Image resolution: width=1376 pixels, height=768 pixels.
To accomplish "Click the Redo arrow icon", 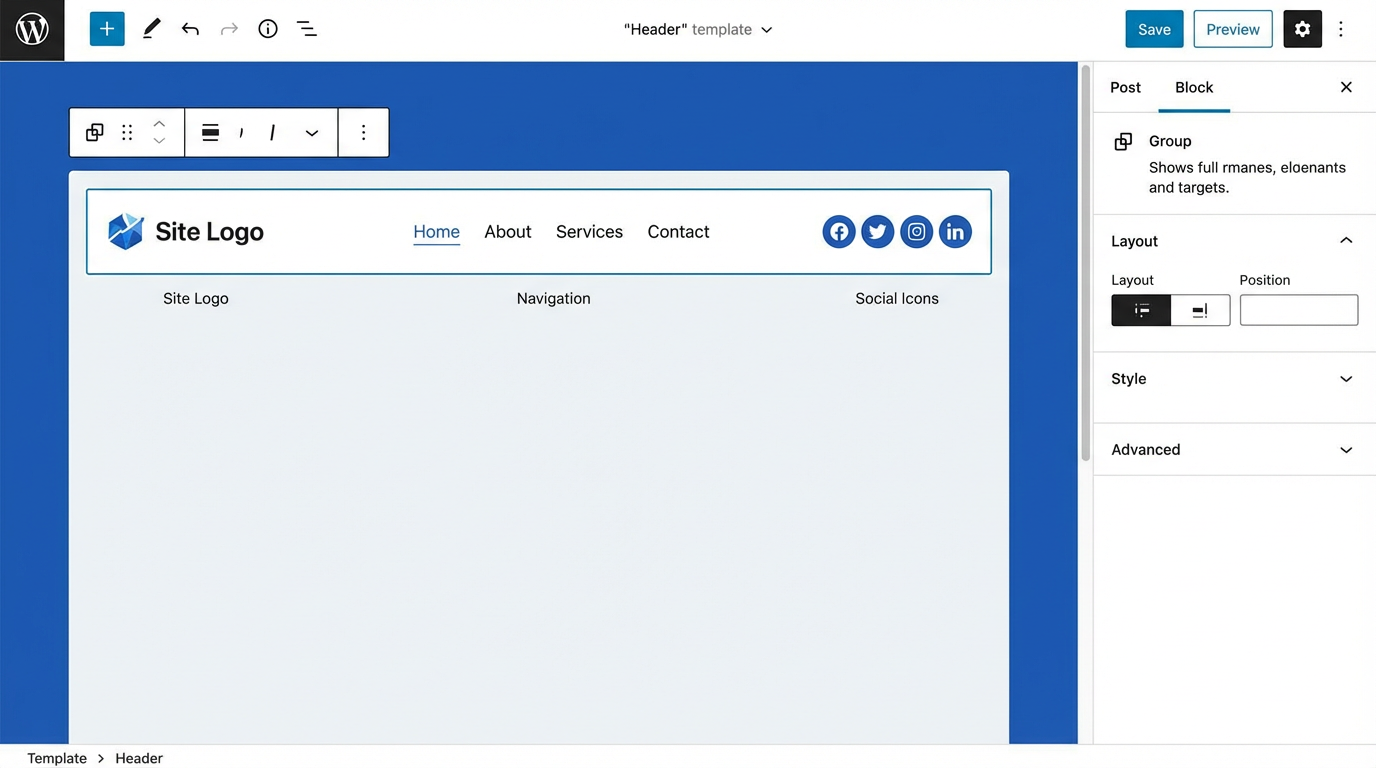I will click(x=228, y=28).
